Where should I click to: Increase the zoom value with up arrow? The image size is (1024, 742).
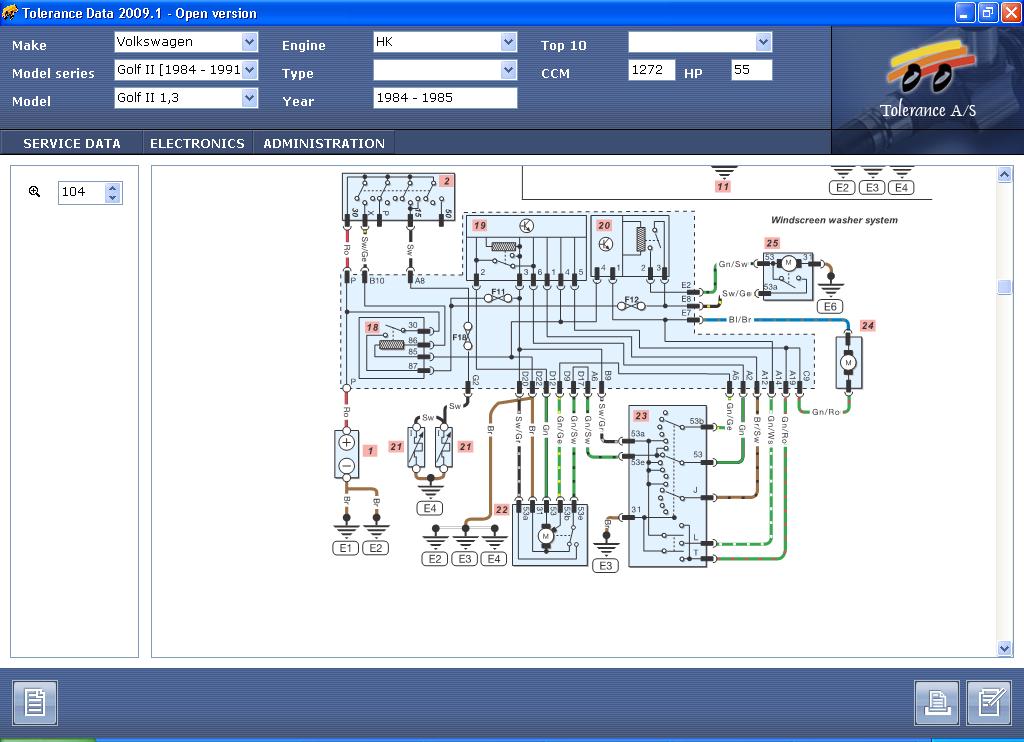[x=113, y=187]
